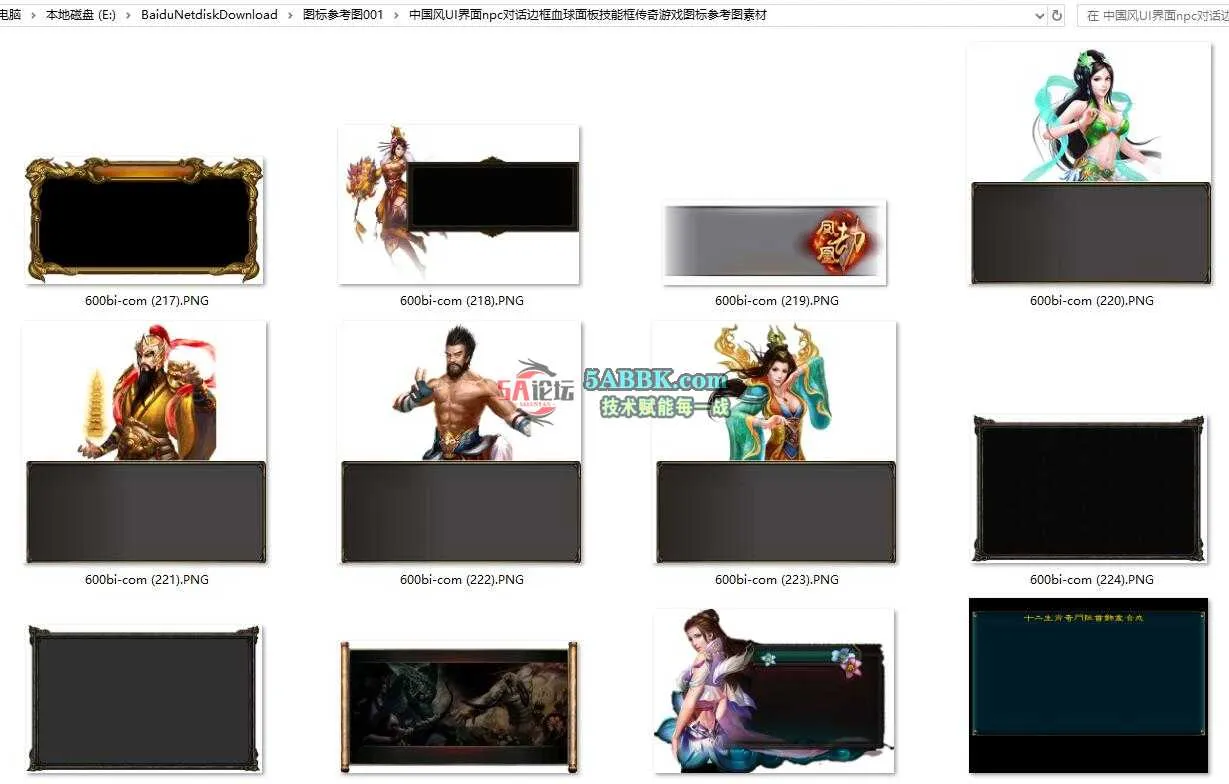Select the 600bi-com (222).PNG thumbnail
Viewport: 1229px width, 784px height.
click(459, 443)
